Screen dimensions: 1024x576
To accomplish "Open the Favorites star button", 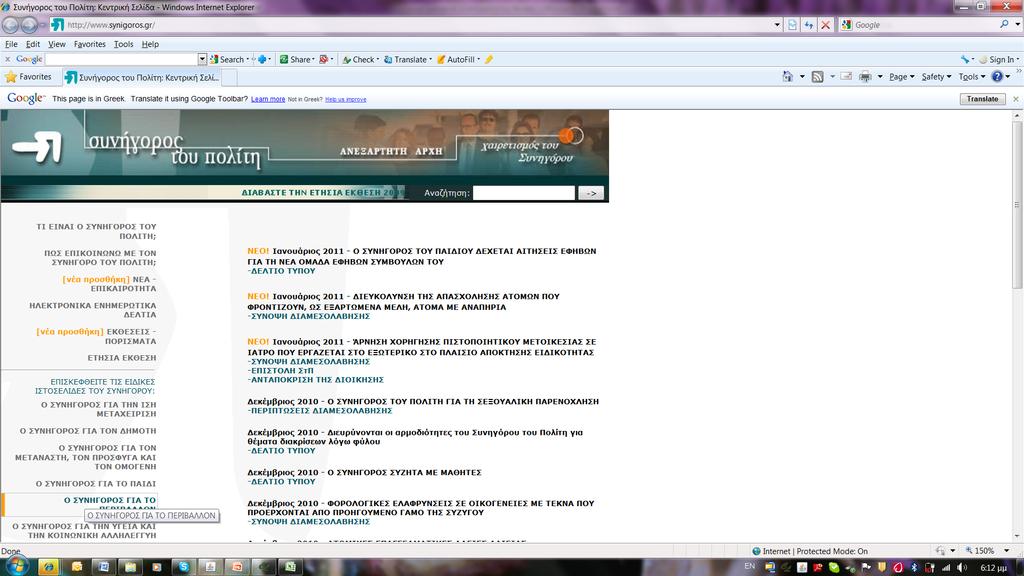I will point(28,77).
